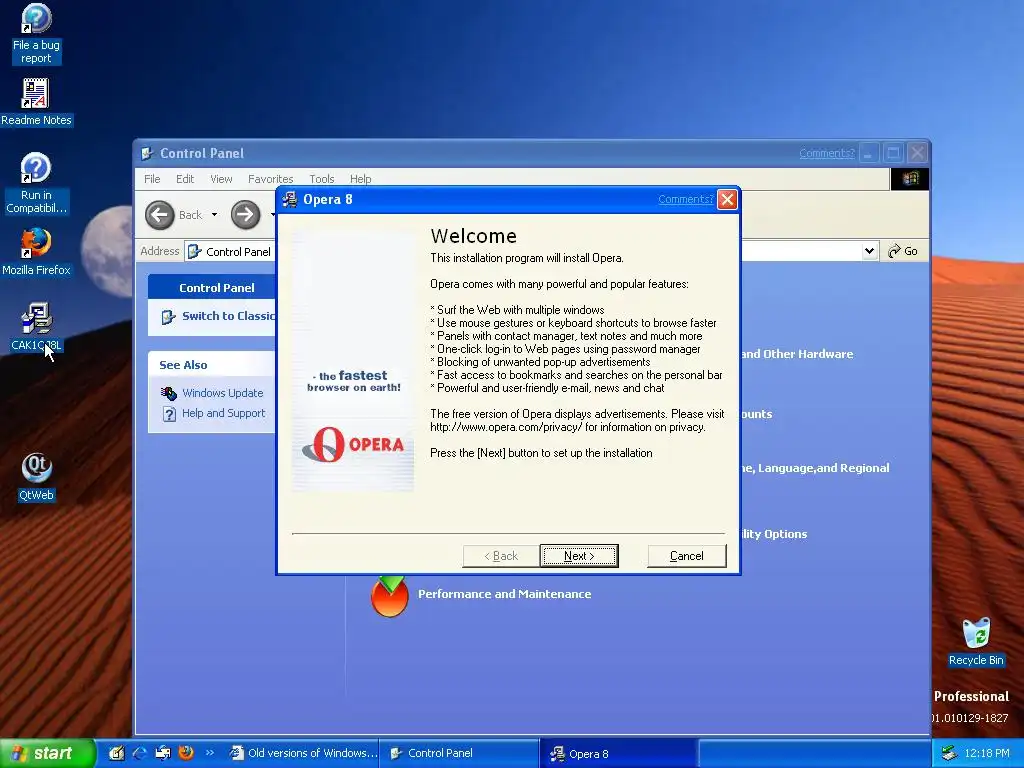The width and height of the screenshot is (1024, 768).
Task: Select the Recycle Bin icon
Action: click(x=976, y=642)
